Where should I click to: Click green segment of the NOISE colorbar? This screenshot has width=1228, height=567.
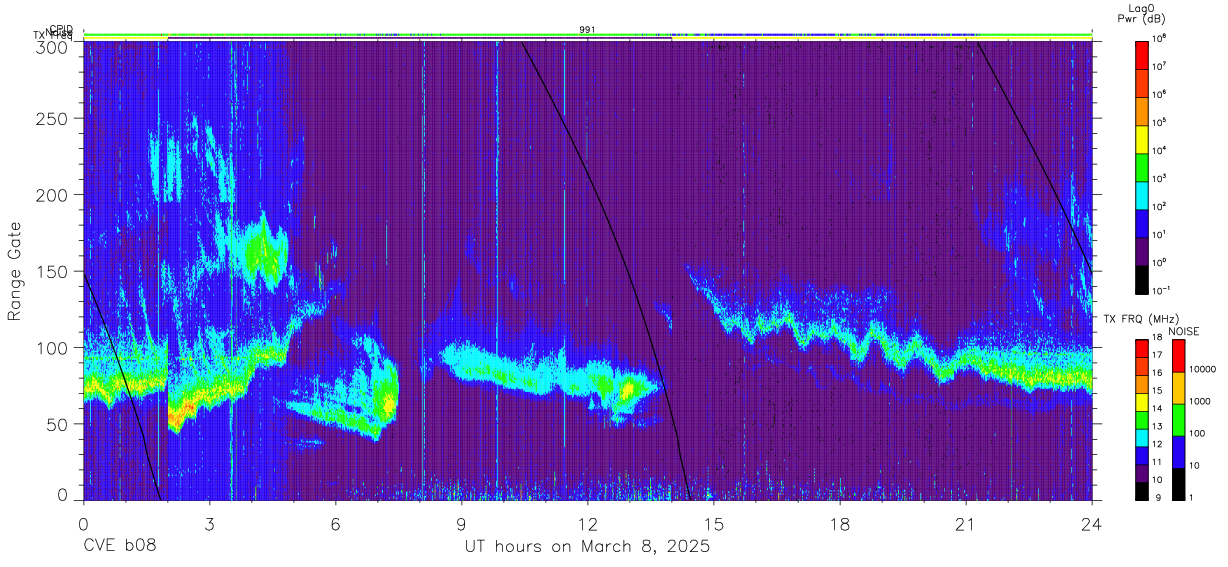[1178, 420]
